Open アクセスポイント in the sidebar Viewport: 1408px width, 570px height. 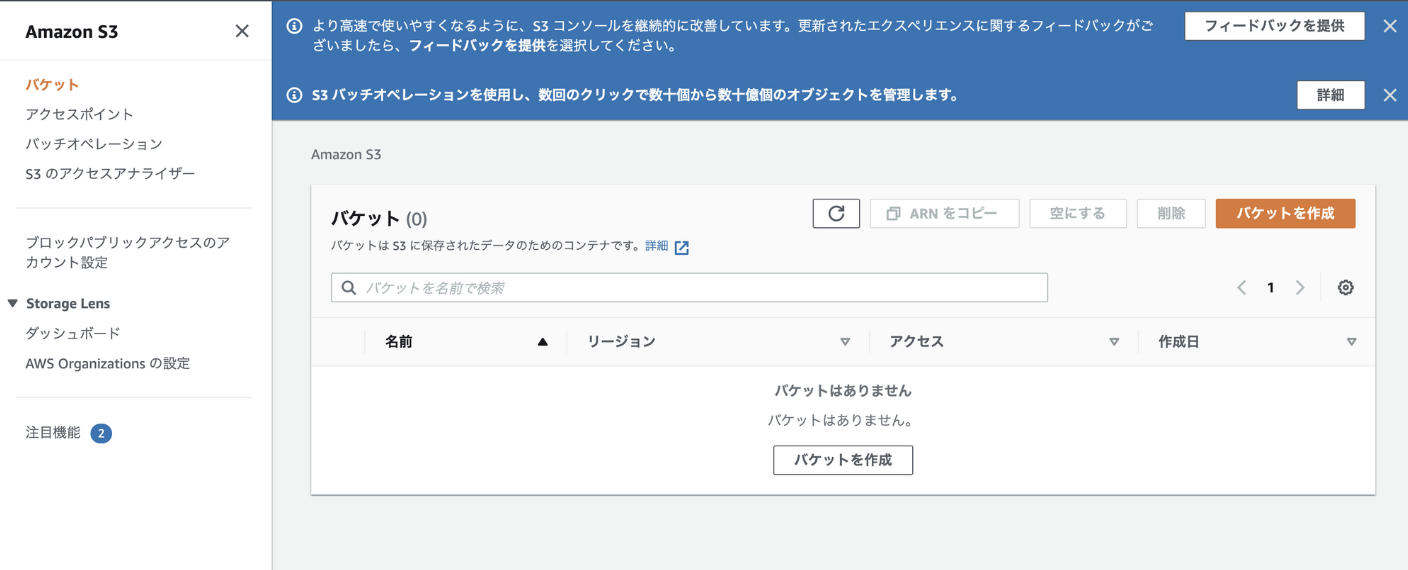coord(79,114)
